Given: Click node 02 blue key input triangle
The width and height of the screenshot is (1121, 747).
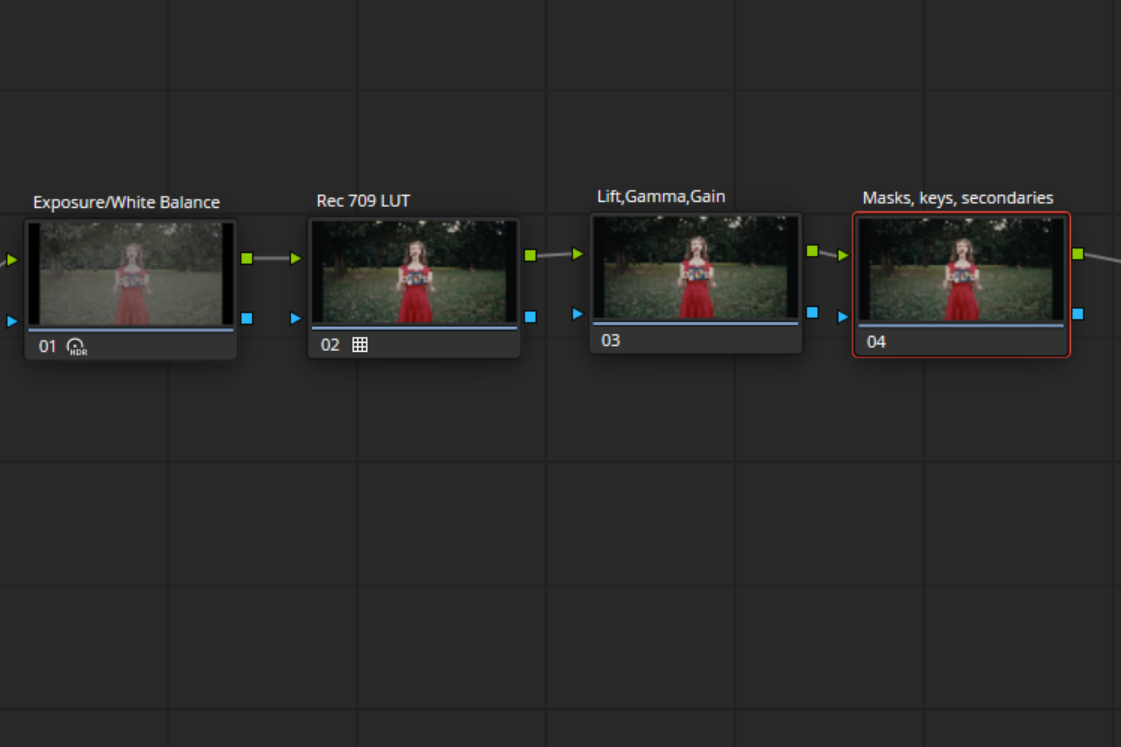Looking at the screenshot, I should (296, 318).
